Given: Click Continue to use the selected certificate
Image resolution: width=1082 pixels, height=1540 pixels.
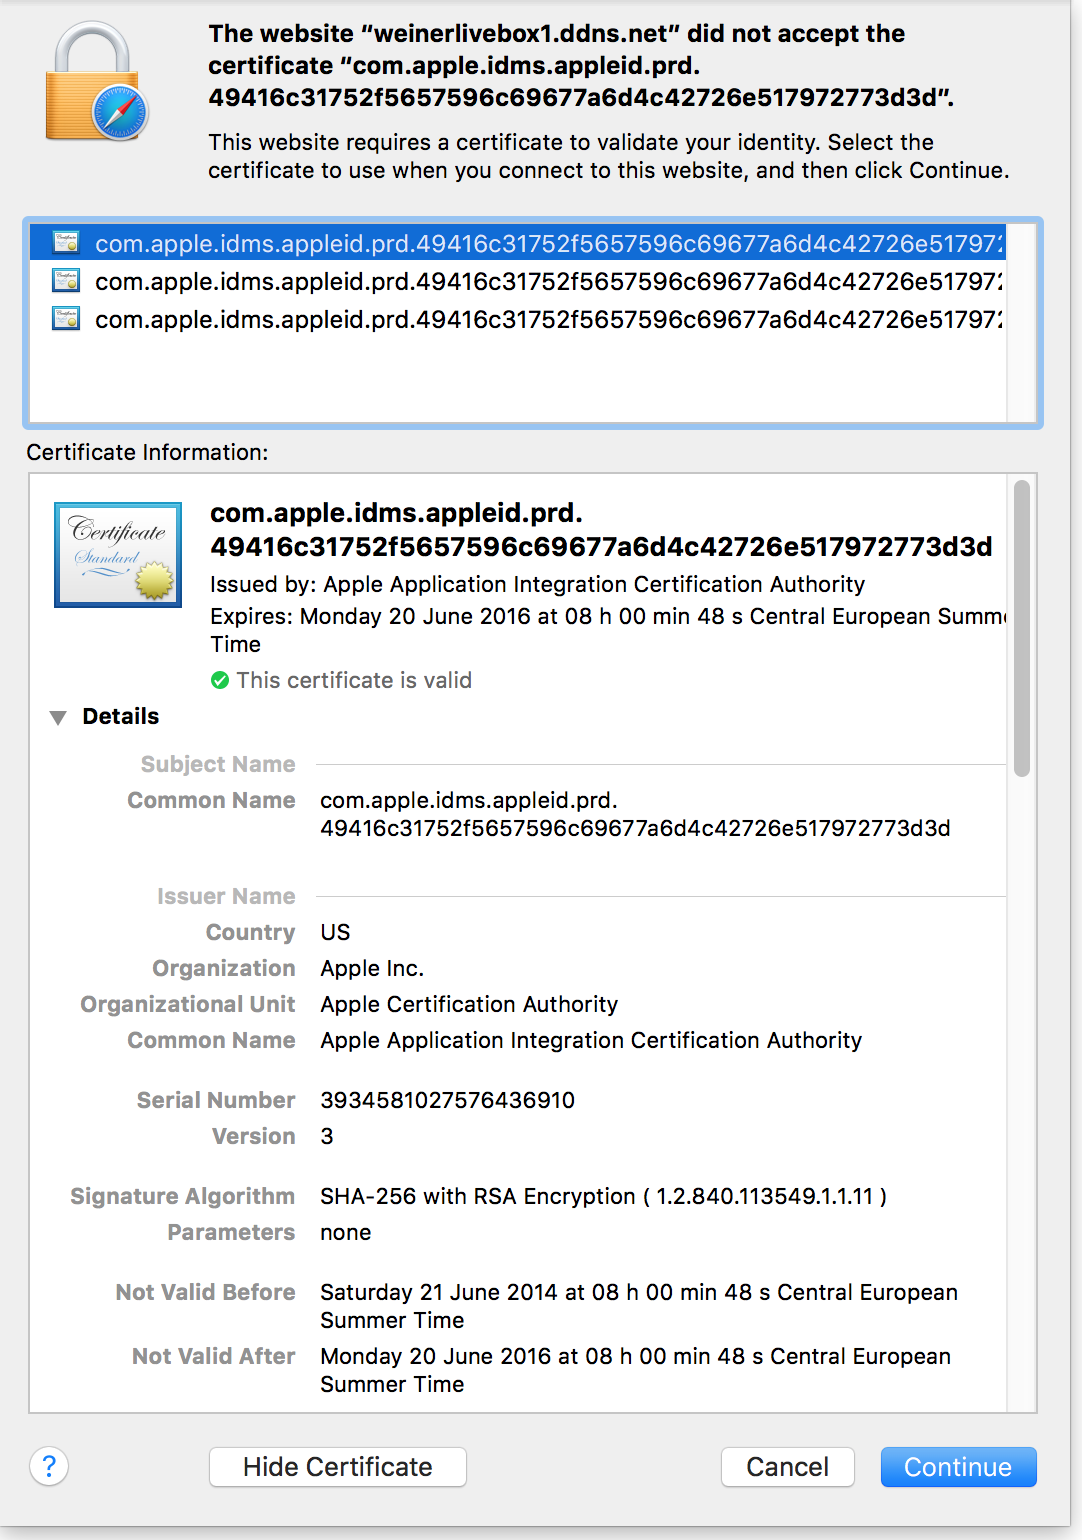Looking at the screenshot, I should (x=958, y=1467).
